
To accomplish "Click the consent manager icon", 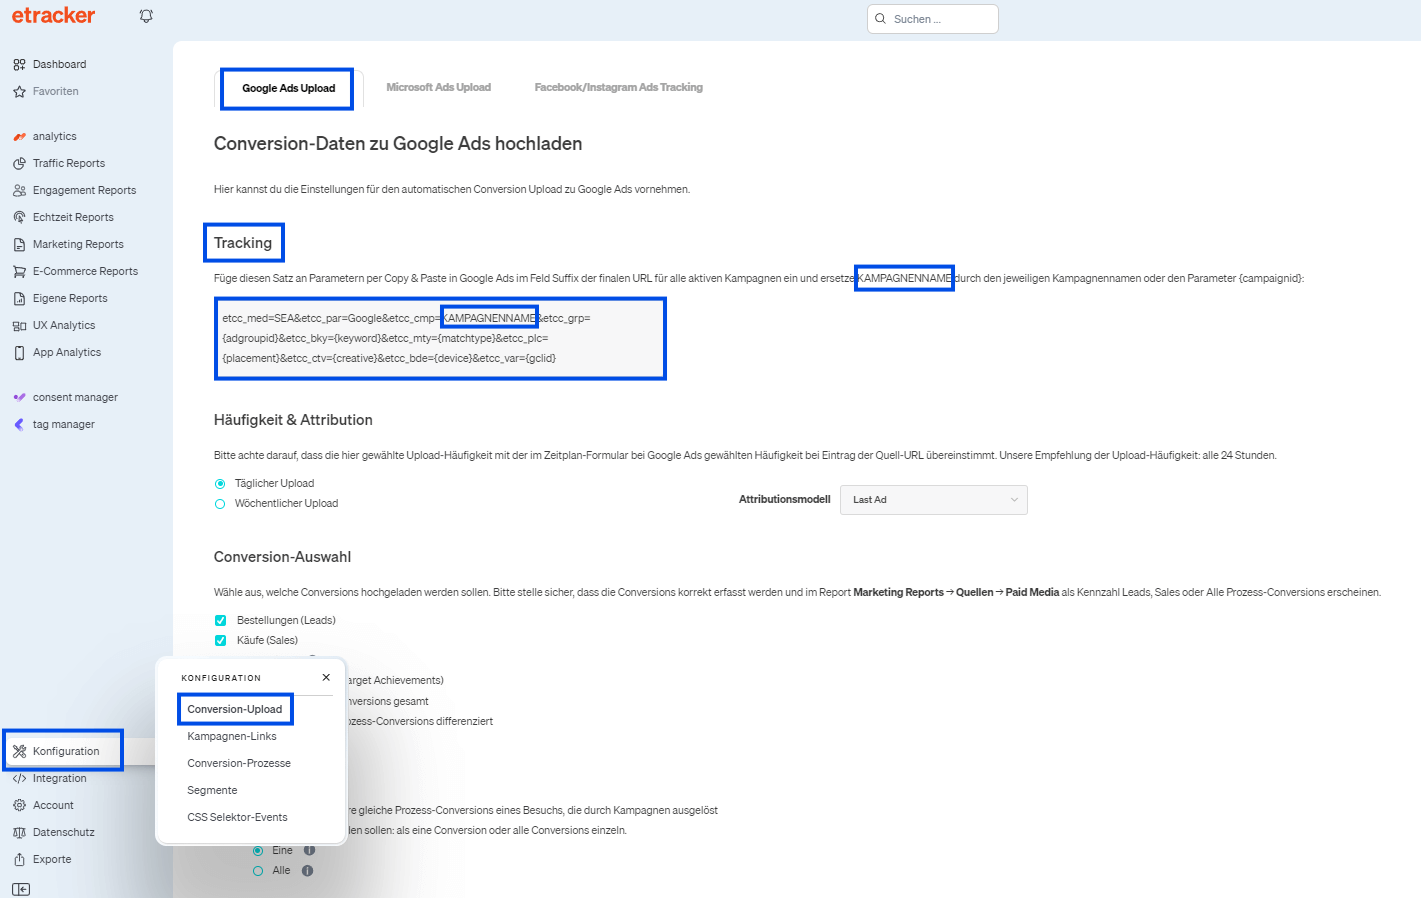I will [x=19, y=397].
